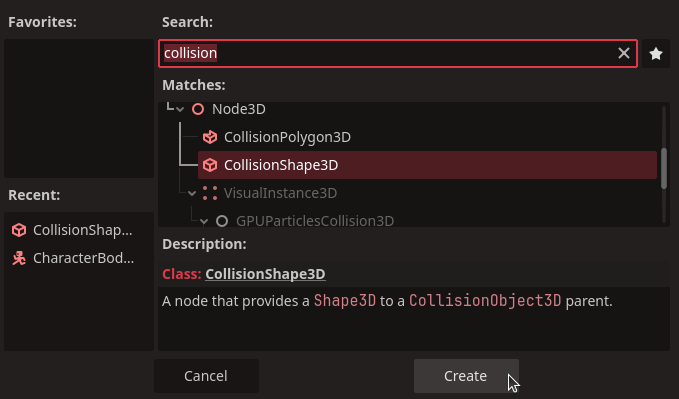Clear the search field with the X icon
The height and width of the screenshot is (399, 679).
624,53
